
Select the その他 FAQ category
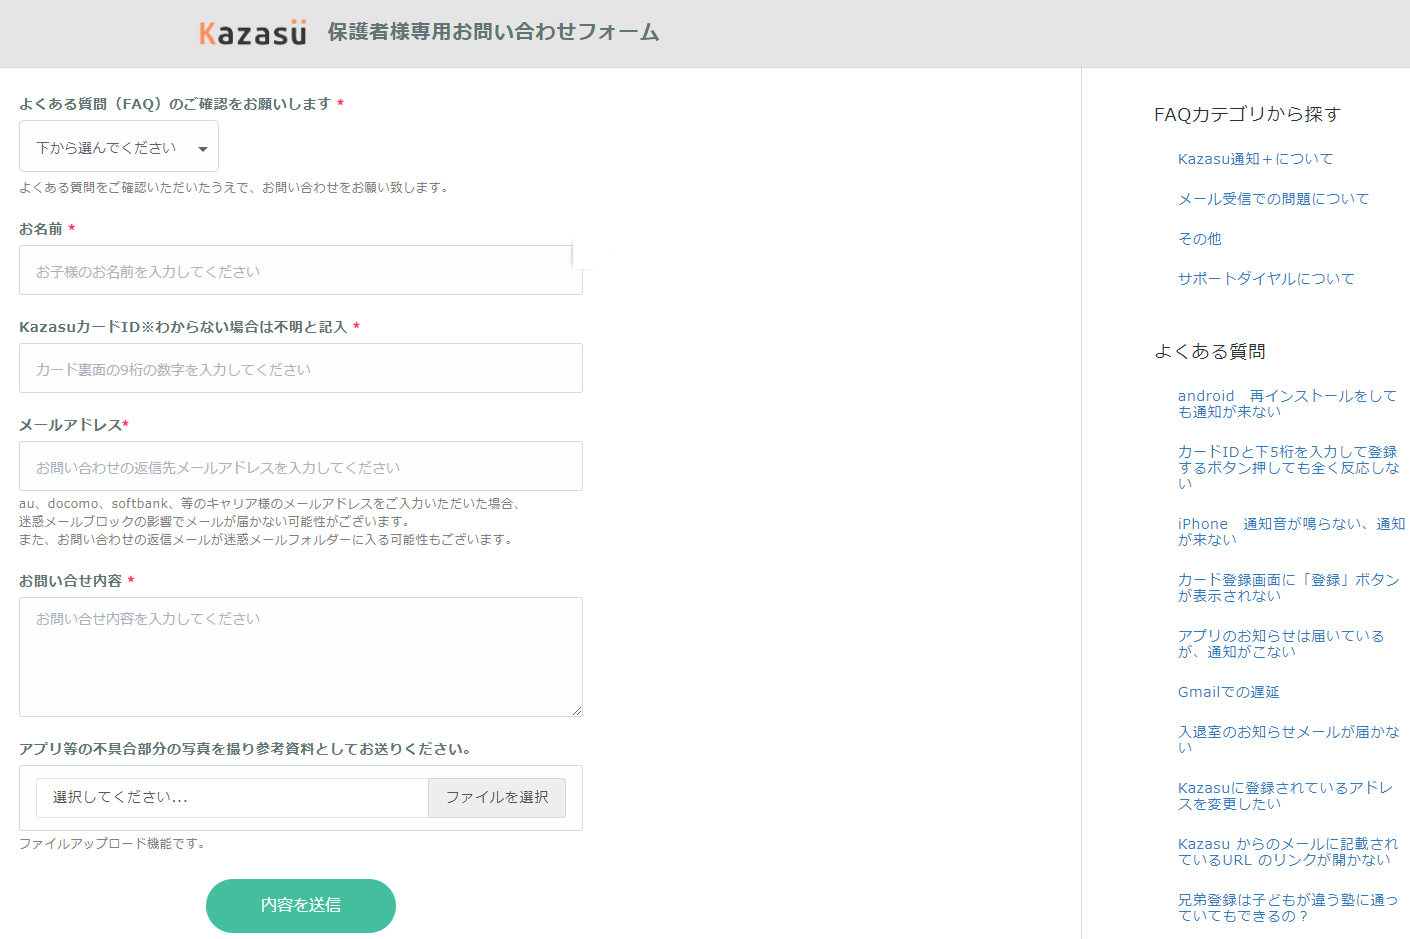coord(1199,239)
